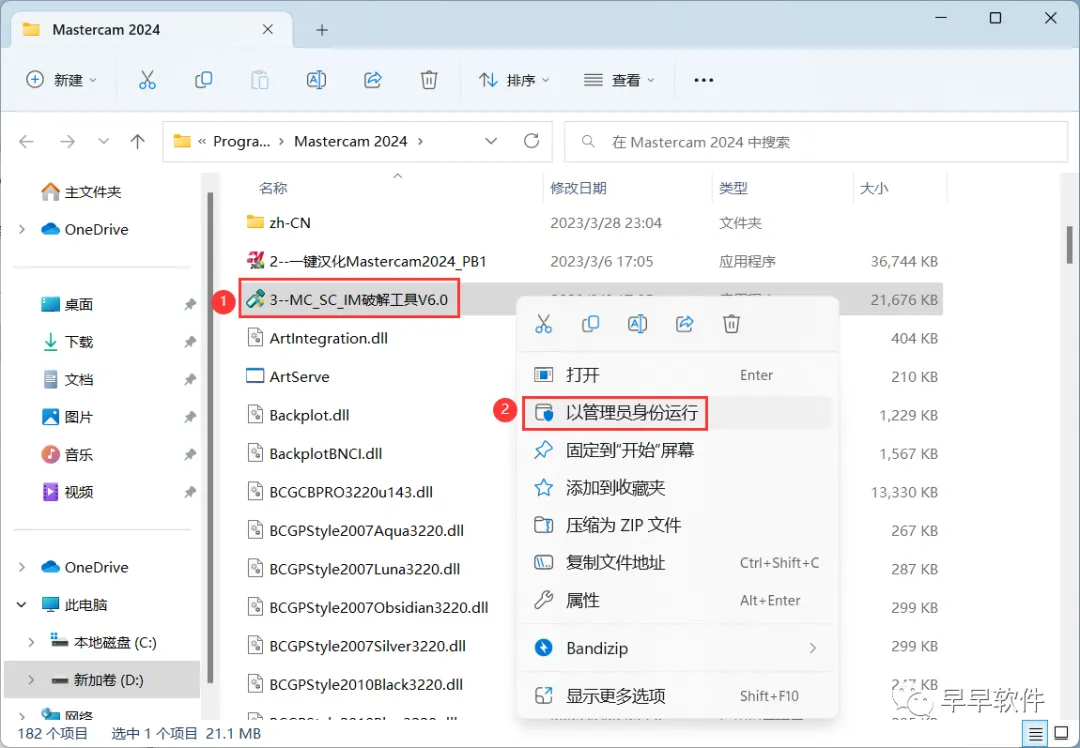This screenshot has width=1080, height=748.
Task: Sort by 大小 column header
Action: [x=874, y=188]
